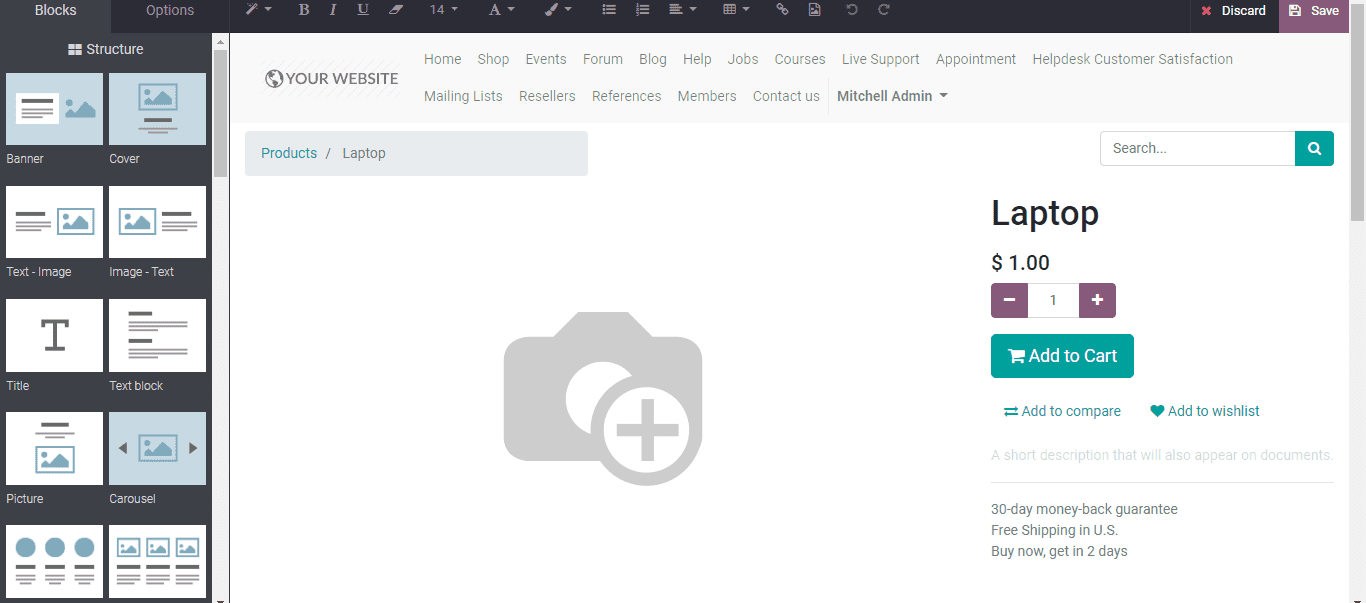Open the paintbrush color picker dropdown
This screenshot has height=603, width=1366.
pyautogui.click(x=558, y=10)
